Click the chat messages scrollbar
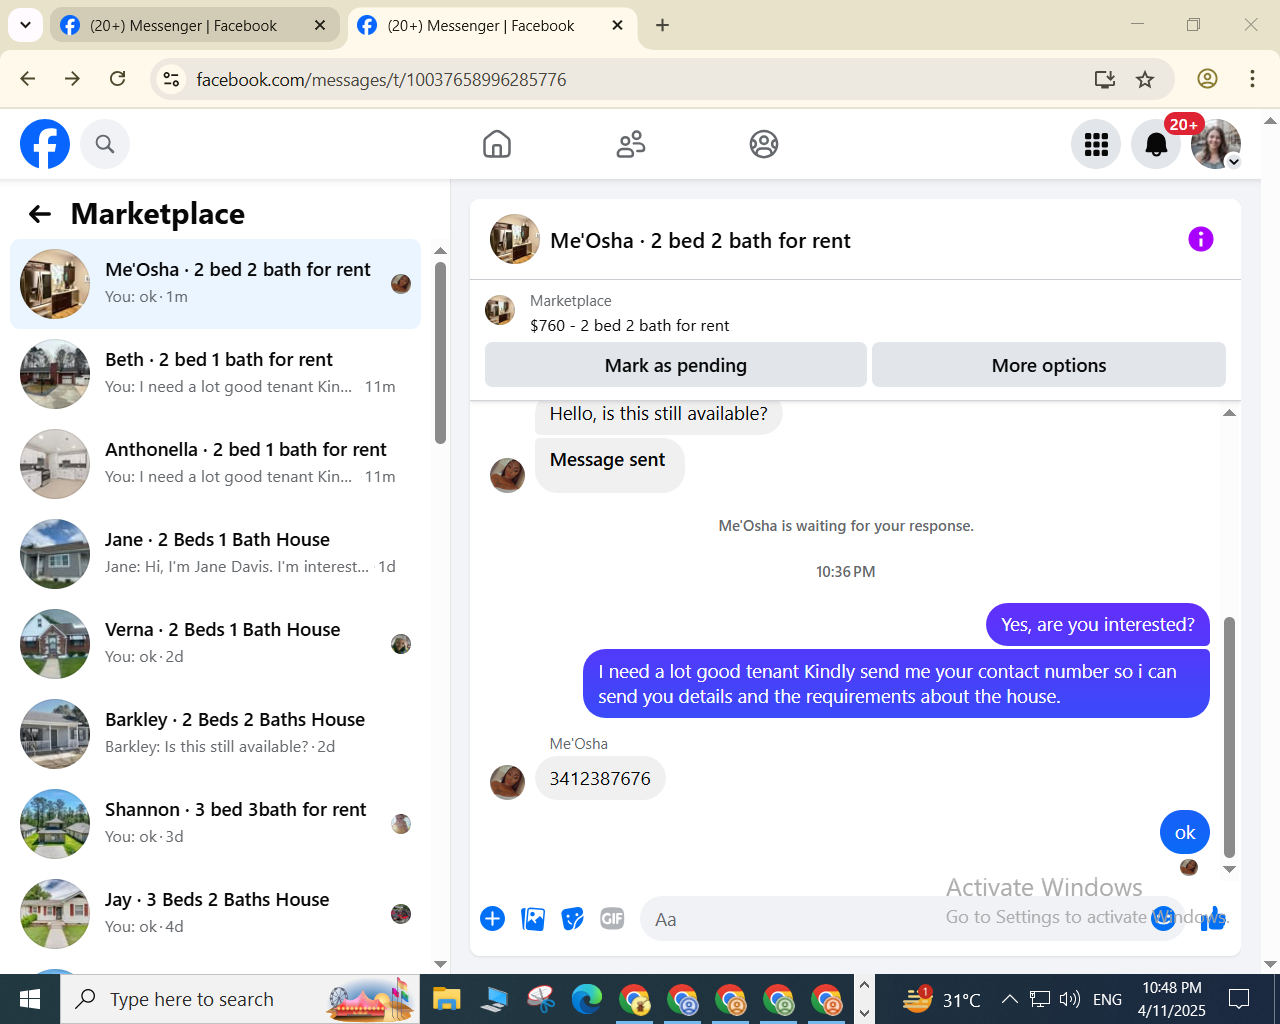The height and width of the screenshot is (1024, 1280). (1229, 737)
